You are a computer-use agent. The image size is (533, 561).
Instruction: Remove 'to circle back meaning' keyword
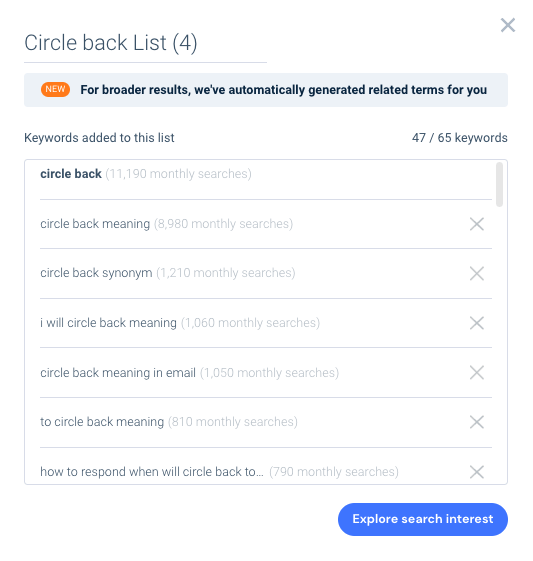coord(476,422)
